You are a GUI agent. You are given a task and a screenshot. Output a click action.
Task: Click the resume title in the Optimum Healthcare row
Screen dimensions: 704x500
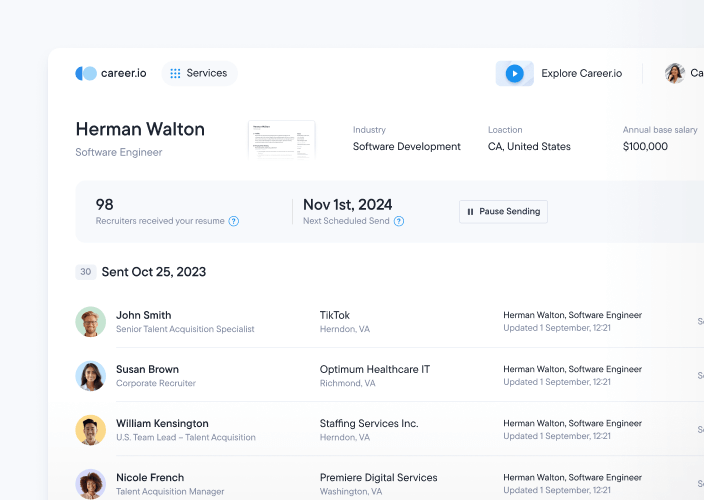coord(572,369)
